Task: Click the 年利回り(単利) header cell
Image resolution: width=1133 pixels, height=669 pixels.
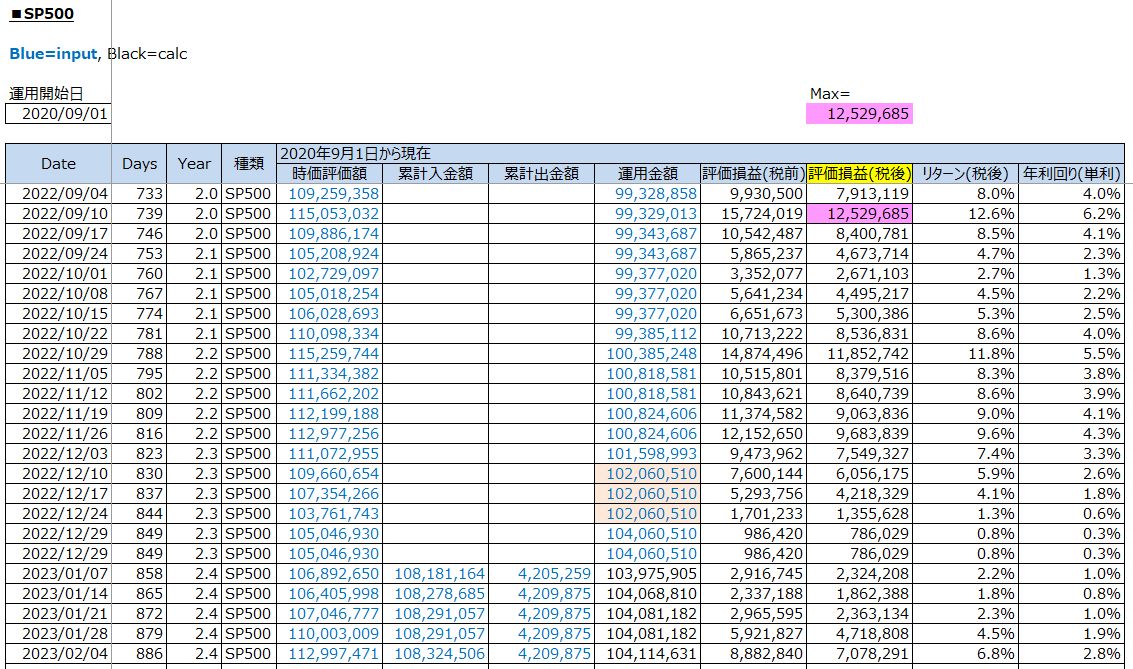Action: pyautogui.click(x=1072, y=173)
